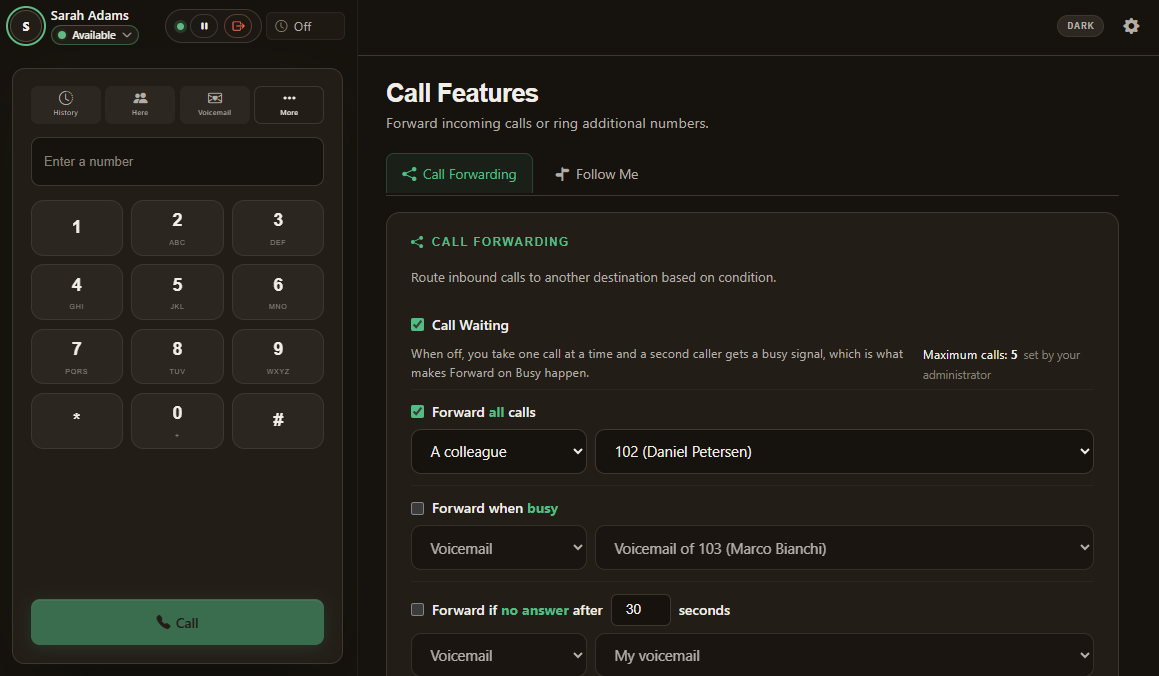The width and height of the screenshot is (1159, 676).
Task: Dial digit 6 MNO on keypad
Action: pyautogui.click(x=278, y=292)
